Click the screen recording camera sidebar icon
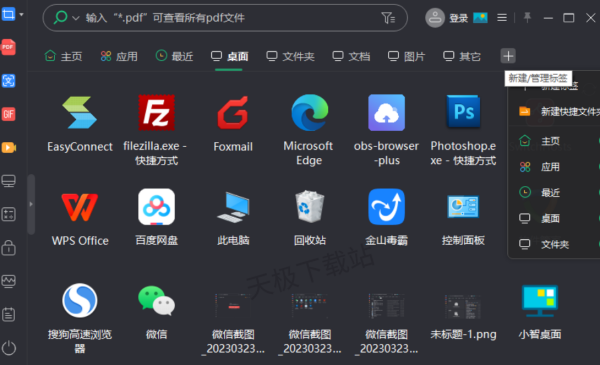 8,147
